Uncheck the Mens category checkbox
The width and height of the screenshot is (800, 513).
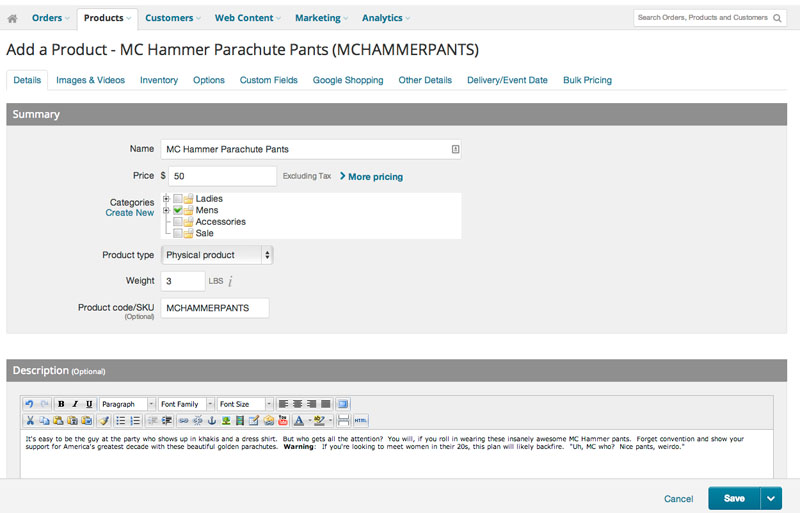[178, 210]
